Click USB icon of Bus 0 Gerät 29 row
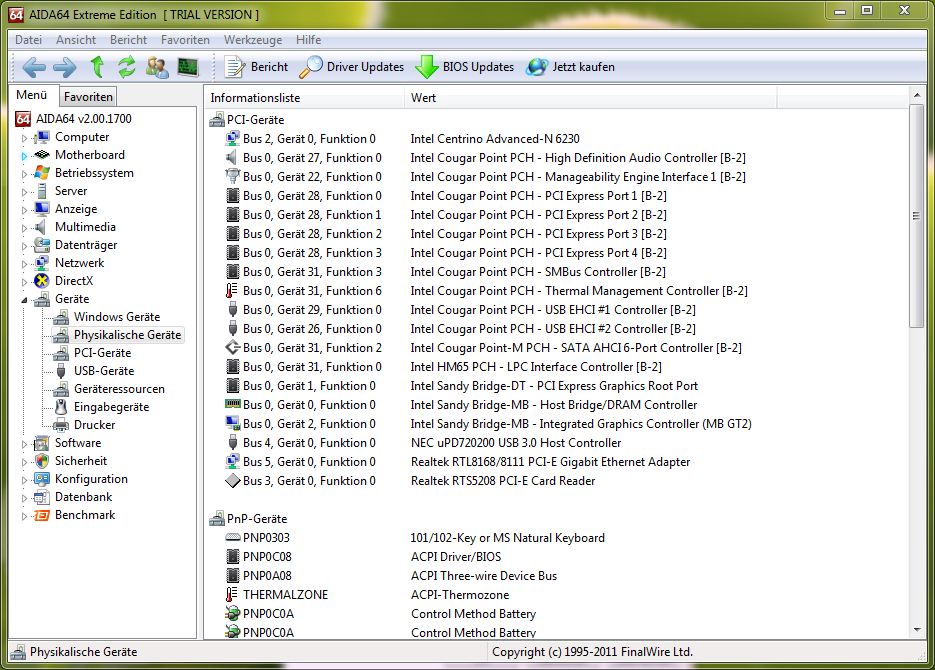 pos(233,310)
